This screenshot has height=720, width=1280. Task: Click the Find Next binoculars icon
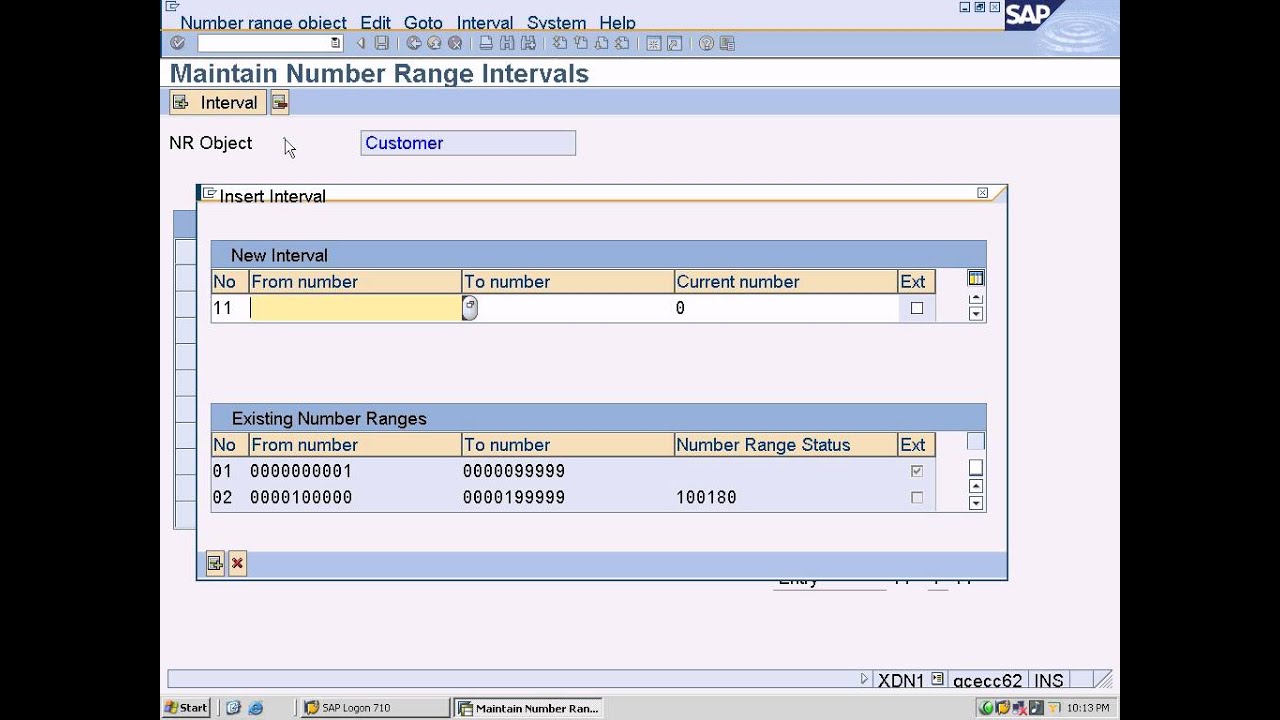tap(528, 43)
